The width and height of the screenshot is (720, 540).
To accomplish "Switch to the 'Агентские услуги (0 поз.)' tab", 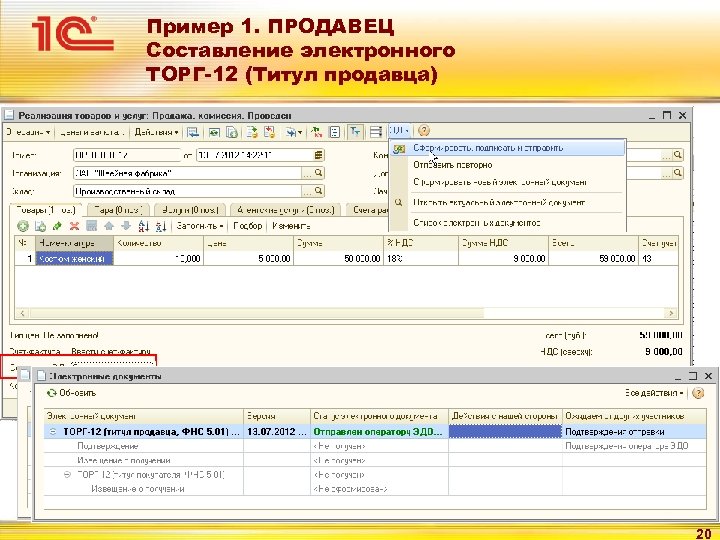I will [x=285, y=210].
